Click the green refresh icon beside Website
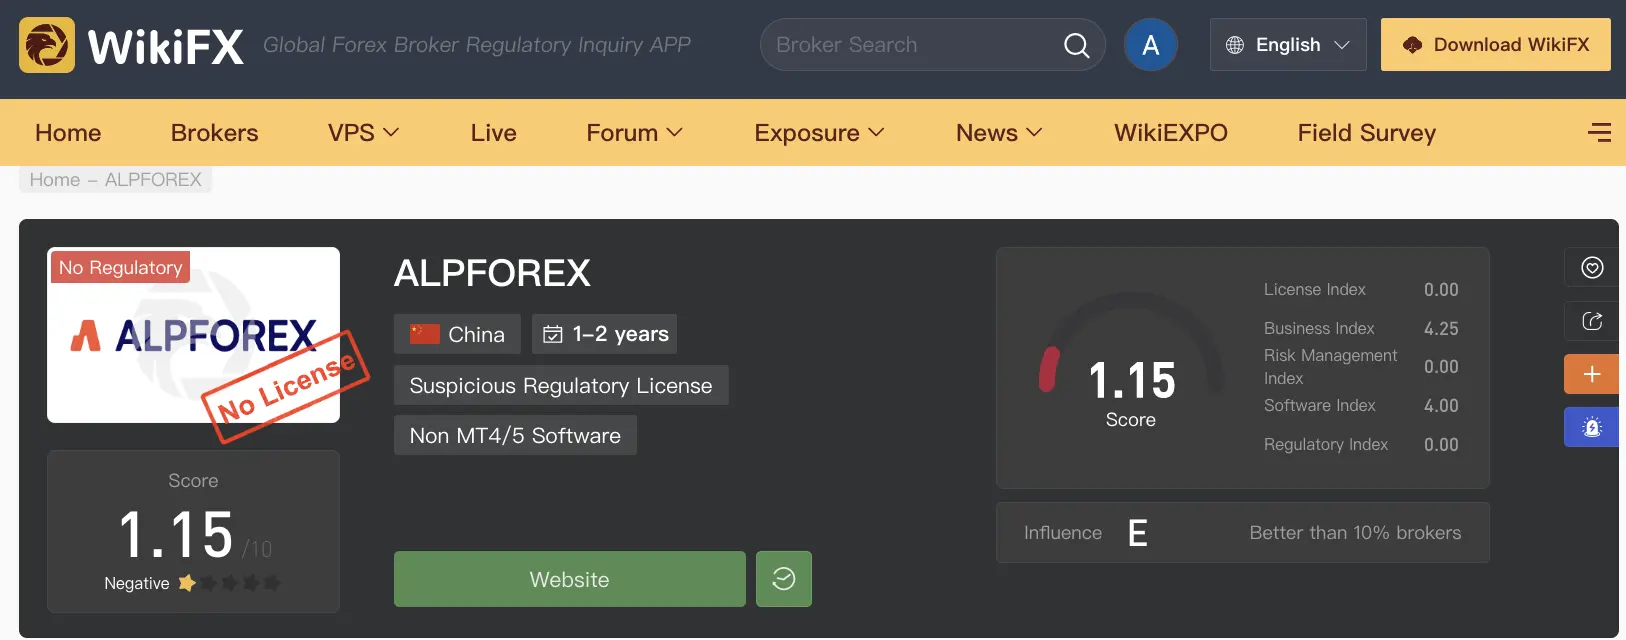Viewport: 1626px width, 640px height. click(x=783, y=579)
